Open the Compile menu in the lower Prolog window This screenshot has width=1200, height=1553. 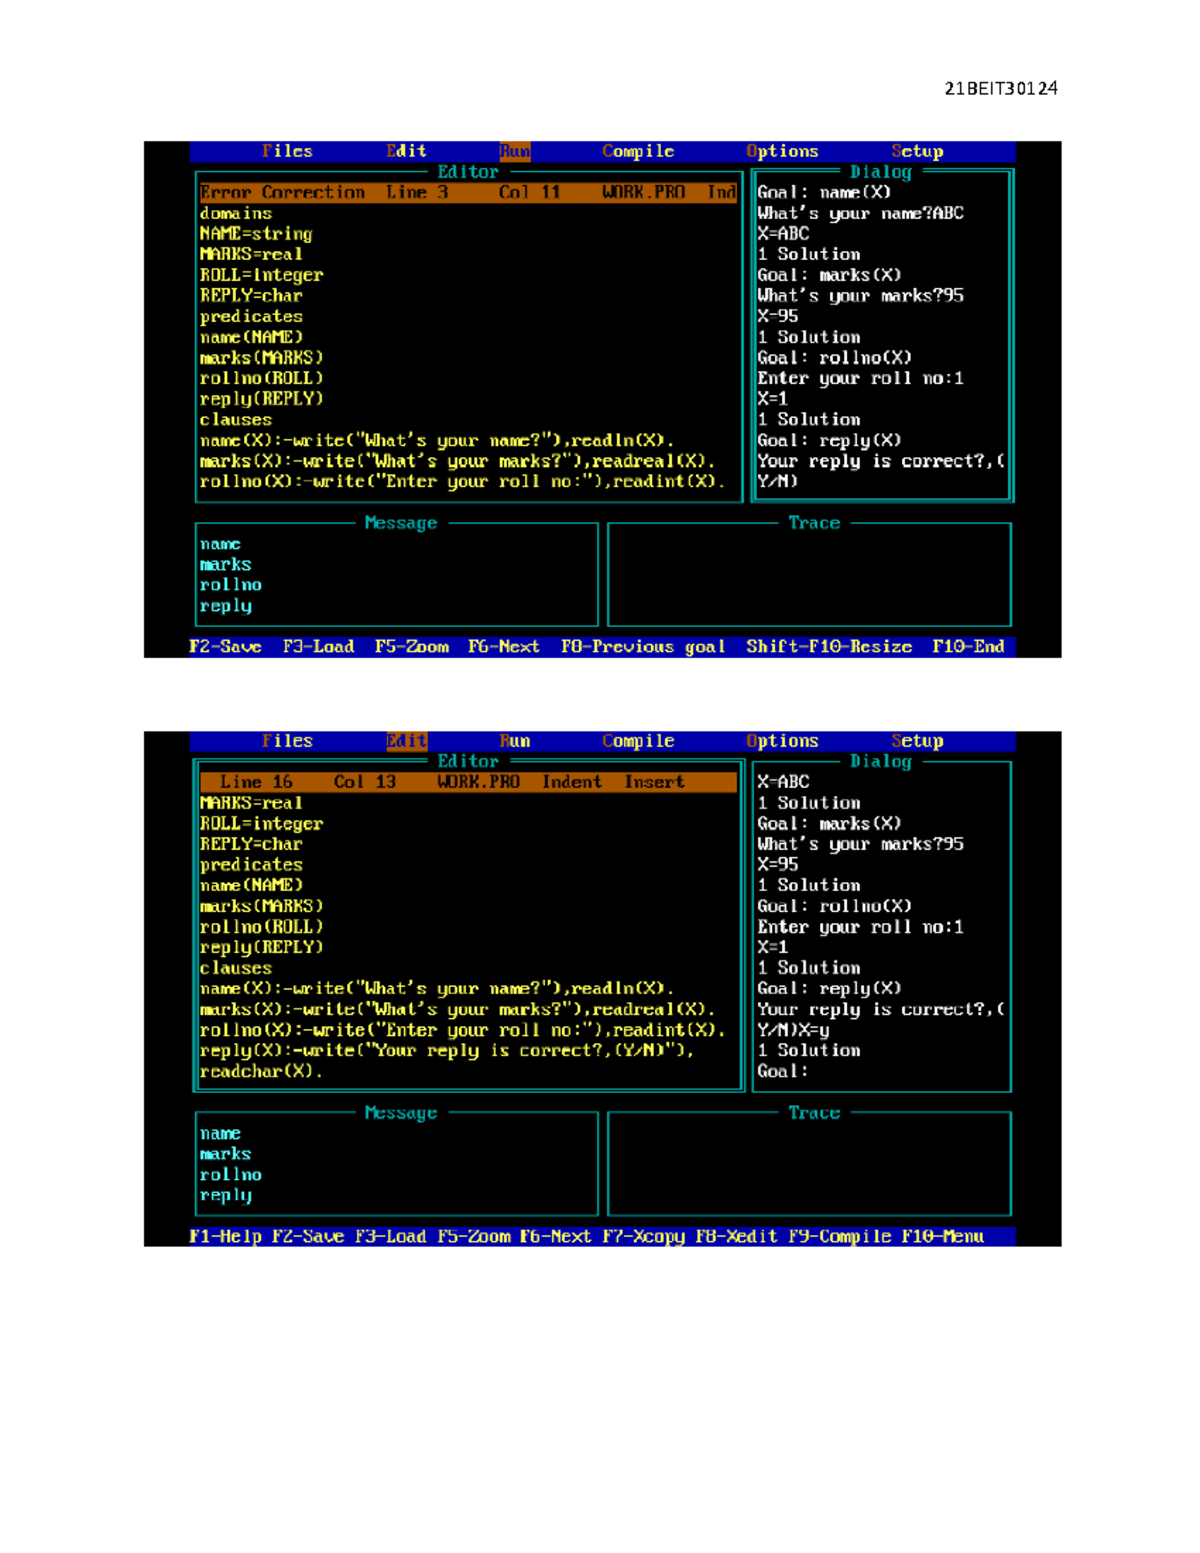[638, 741]
